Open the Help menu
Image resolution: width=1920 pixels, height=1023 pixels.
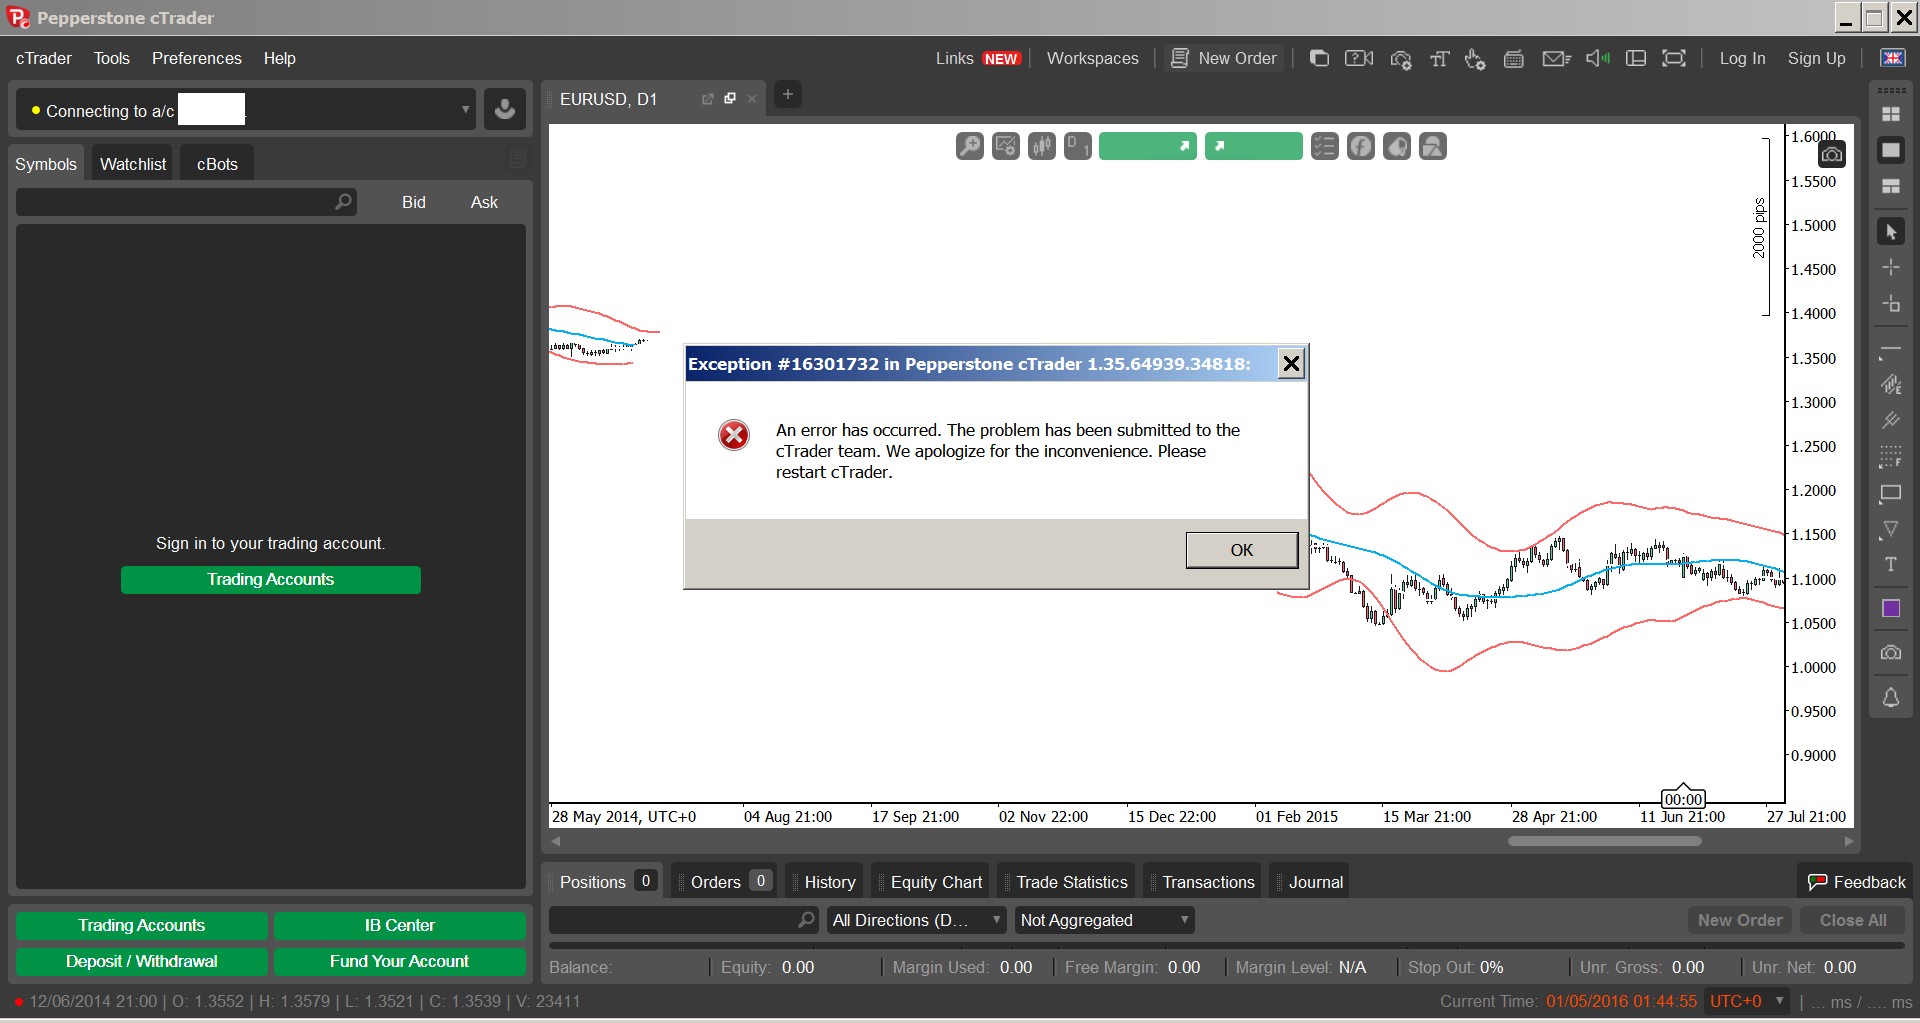pos(280,59)
